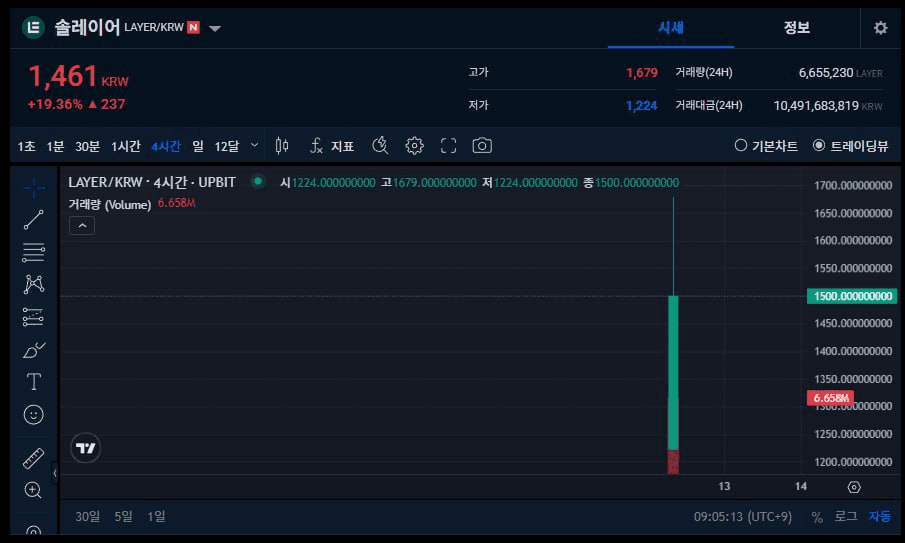Image resolution: width=905 pixels, height=543 pixels.
Task: Click the 1500.000000000 current price label
Action: point(852,296)
